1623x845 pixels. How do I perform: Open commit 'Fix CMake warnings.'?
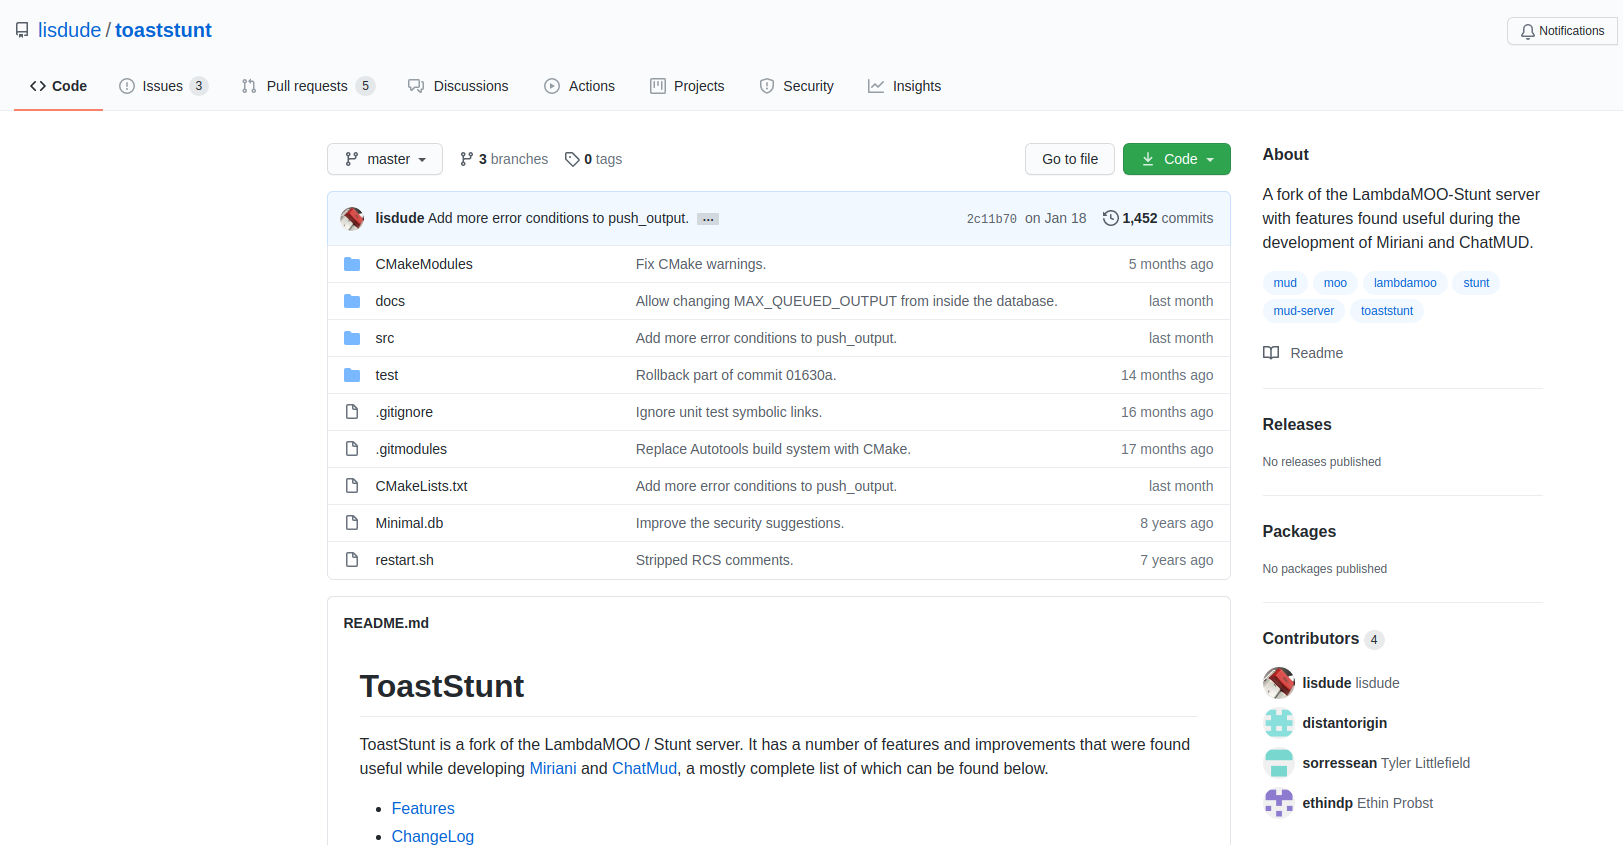(701, 264)
